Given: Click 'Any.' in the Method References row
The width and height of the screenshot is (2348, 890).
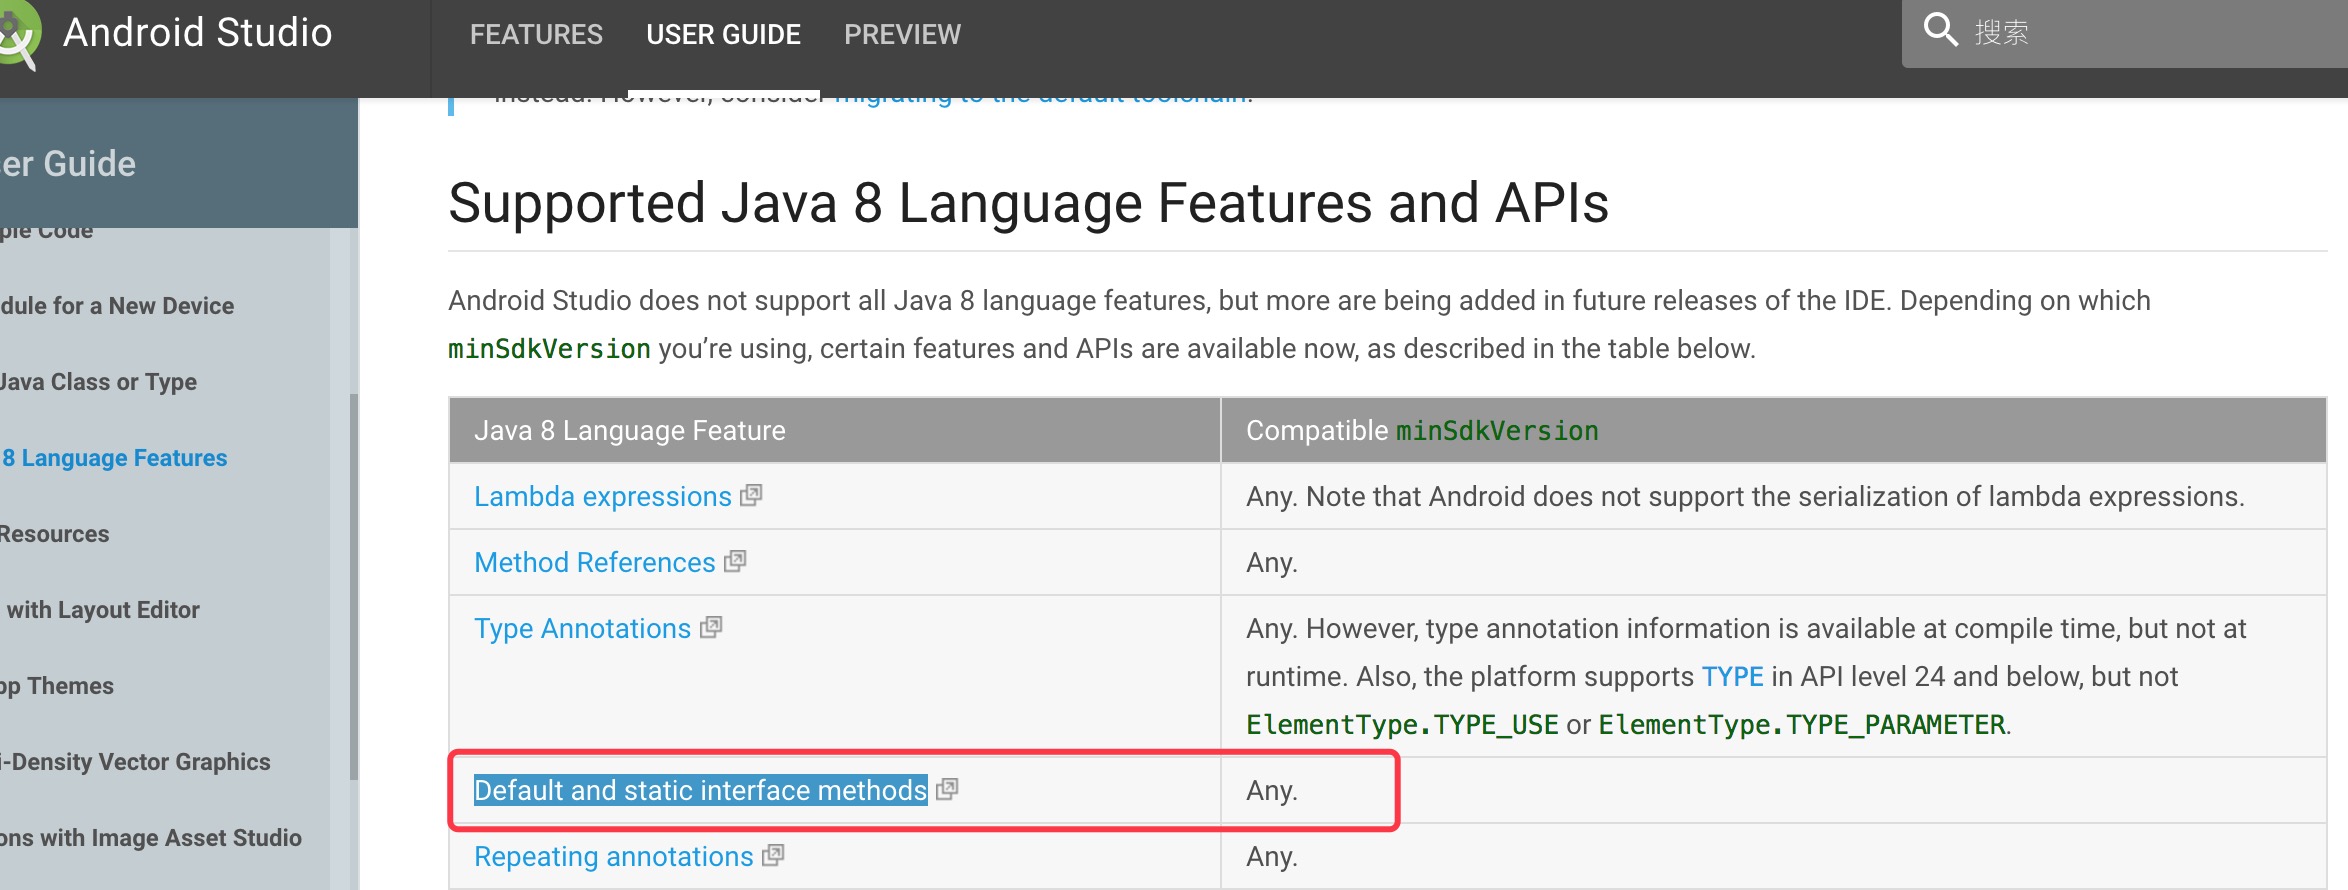Looking at the screenshot, I should (1271, 563).
